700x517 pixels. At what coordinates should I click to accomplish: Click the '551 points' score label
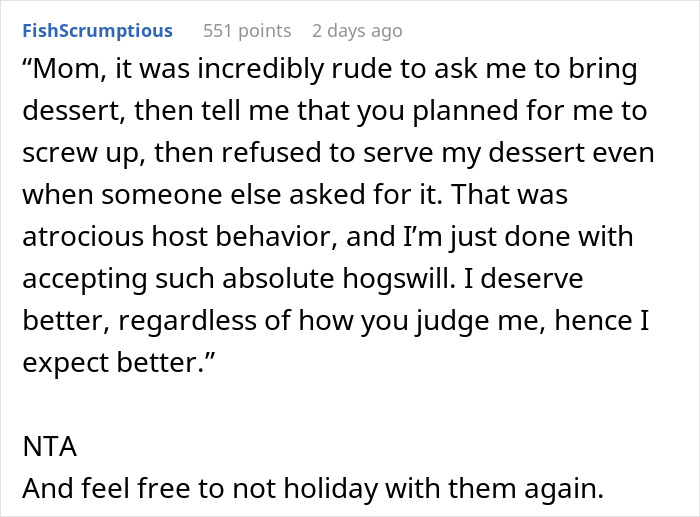(247, 31)
